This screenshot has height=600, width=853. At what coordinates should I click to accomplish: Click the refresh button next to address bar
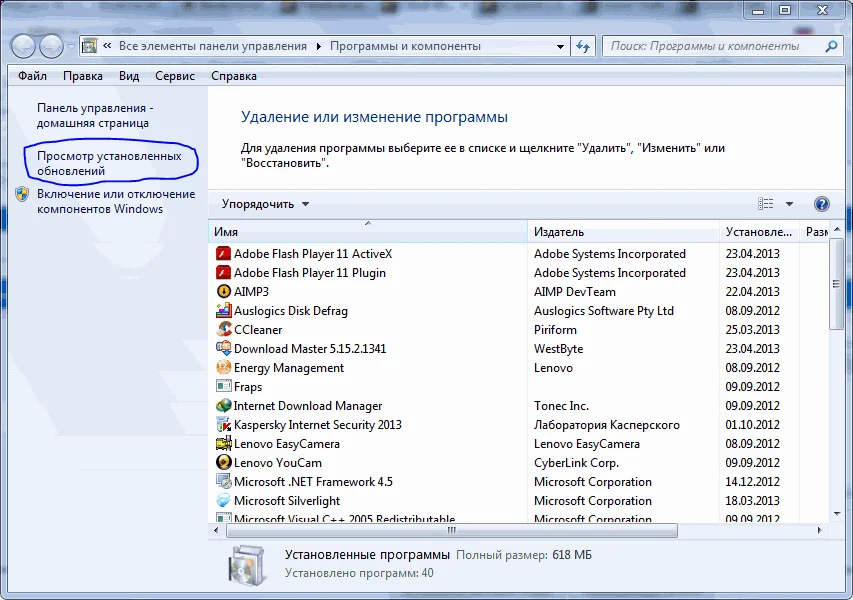583,46
